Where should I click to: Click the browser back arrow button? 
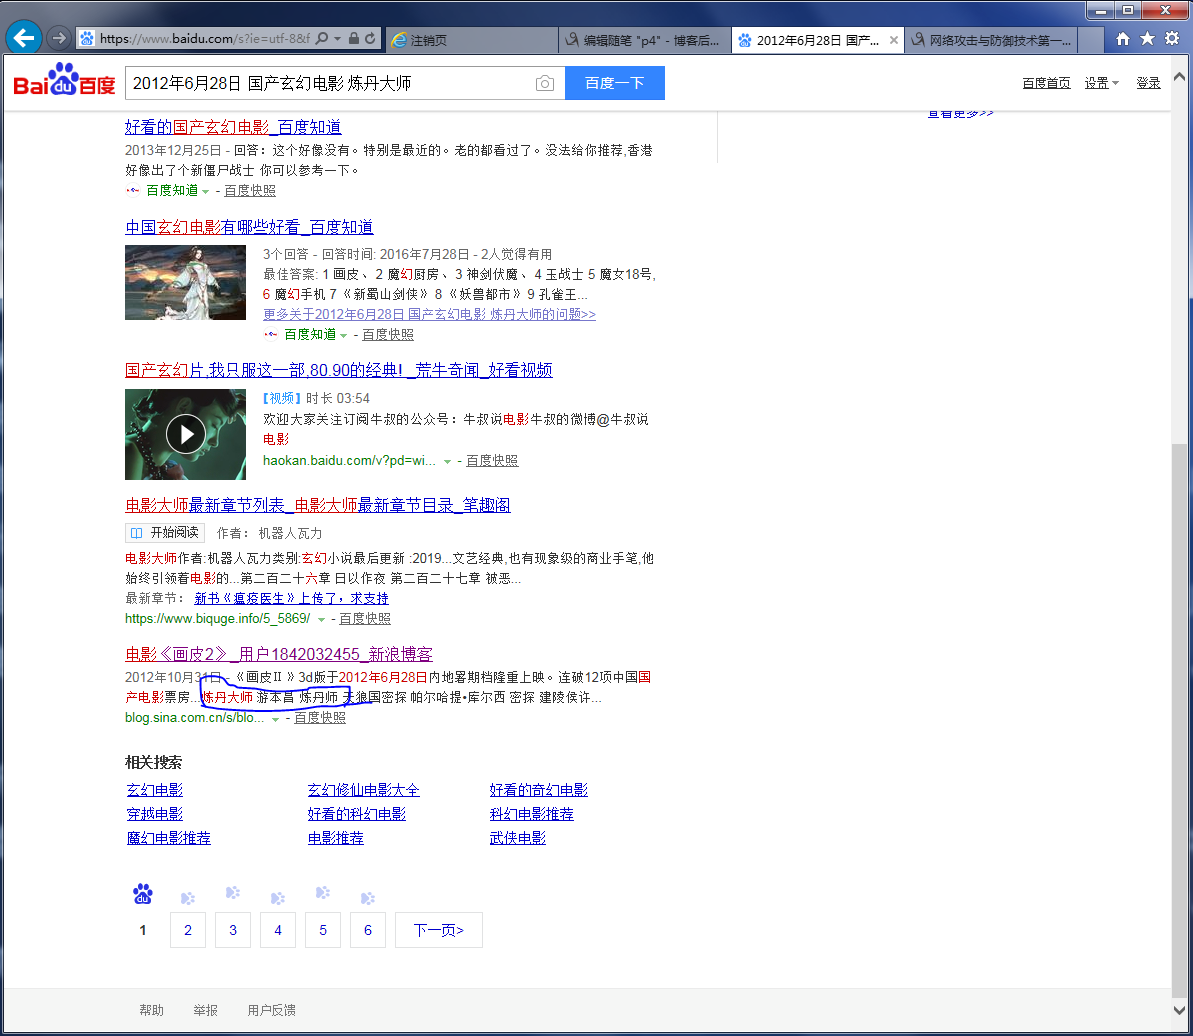point(24,37)
